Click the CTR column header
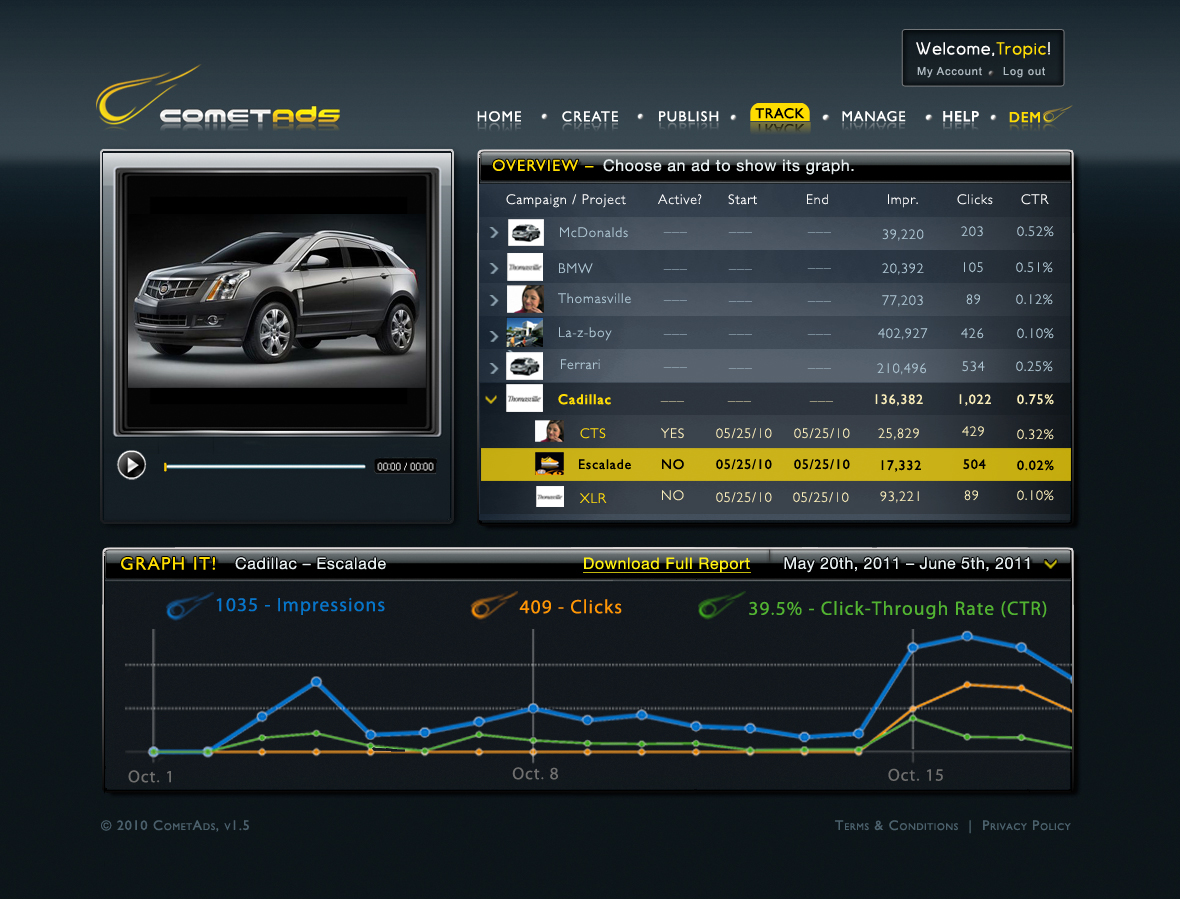Image resolution: width=1180 pixels, height=900 pixels. coord(1035,199)
